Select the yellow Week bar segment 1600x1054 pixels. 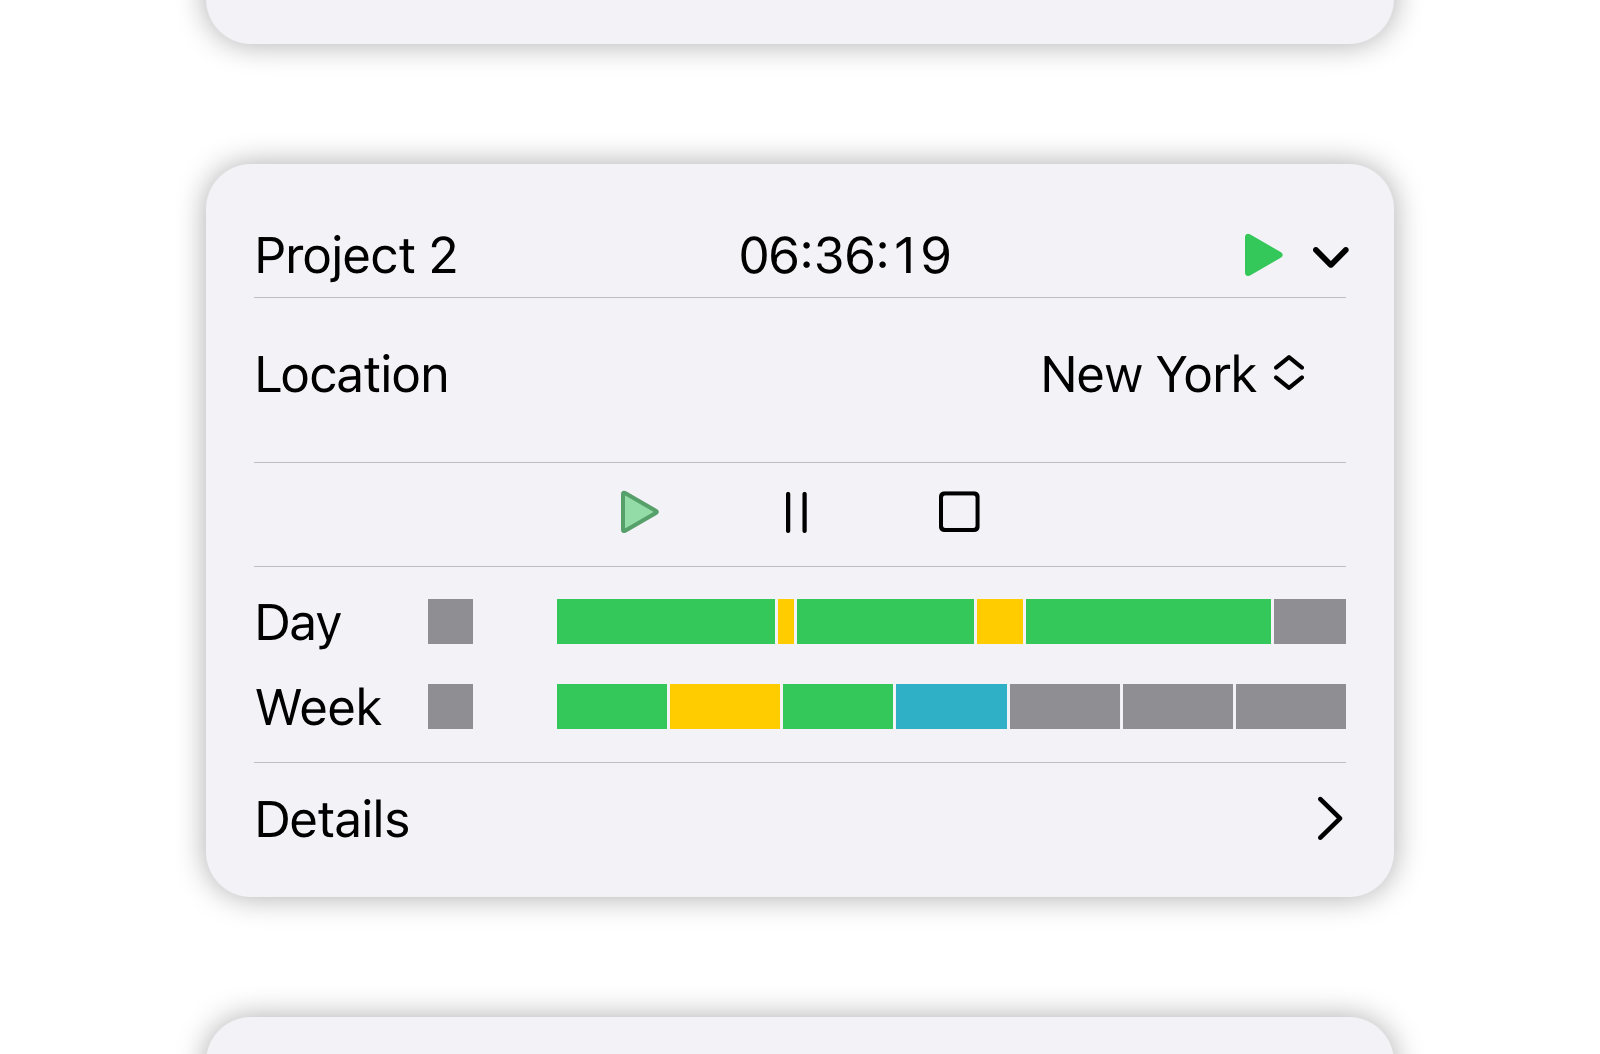tap(725, 707)
